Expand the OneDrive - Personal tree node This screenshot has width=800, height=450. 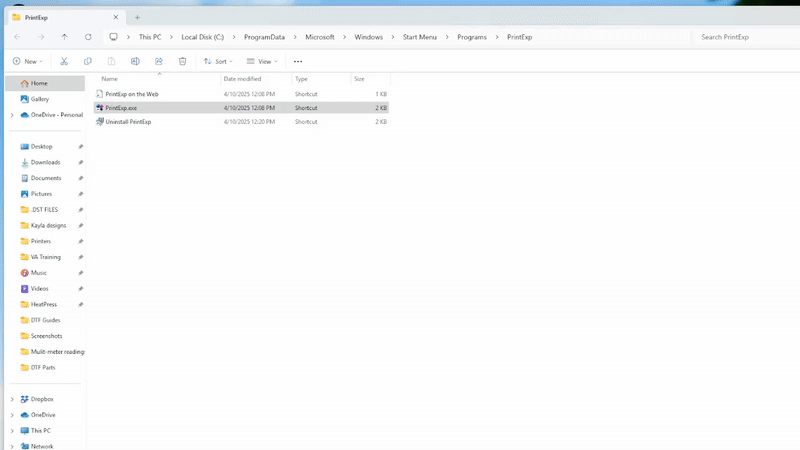12,115
